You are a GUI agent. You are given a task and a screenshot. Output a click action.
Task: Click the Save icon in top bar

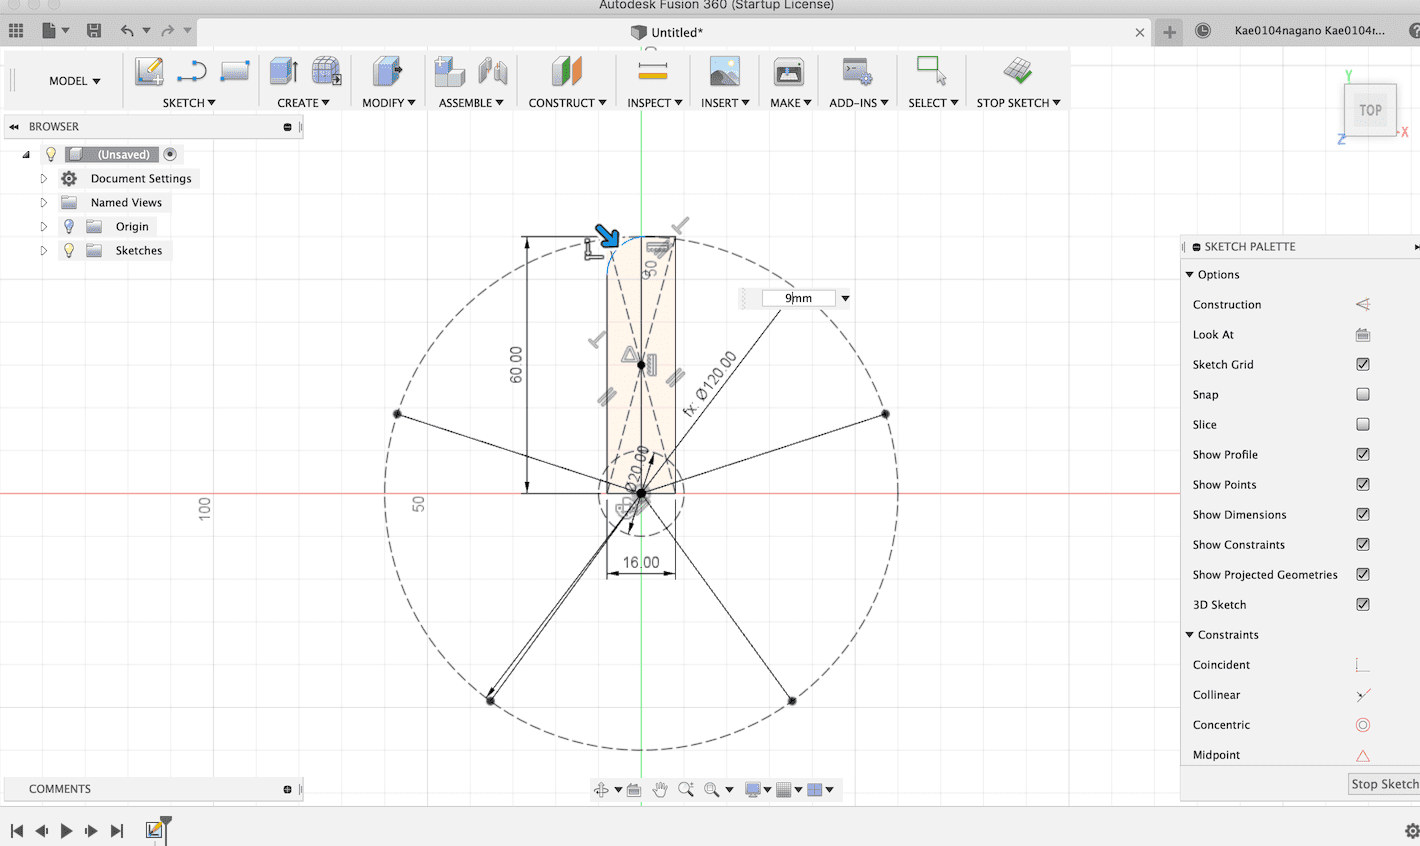(x=94, y=31)
